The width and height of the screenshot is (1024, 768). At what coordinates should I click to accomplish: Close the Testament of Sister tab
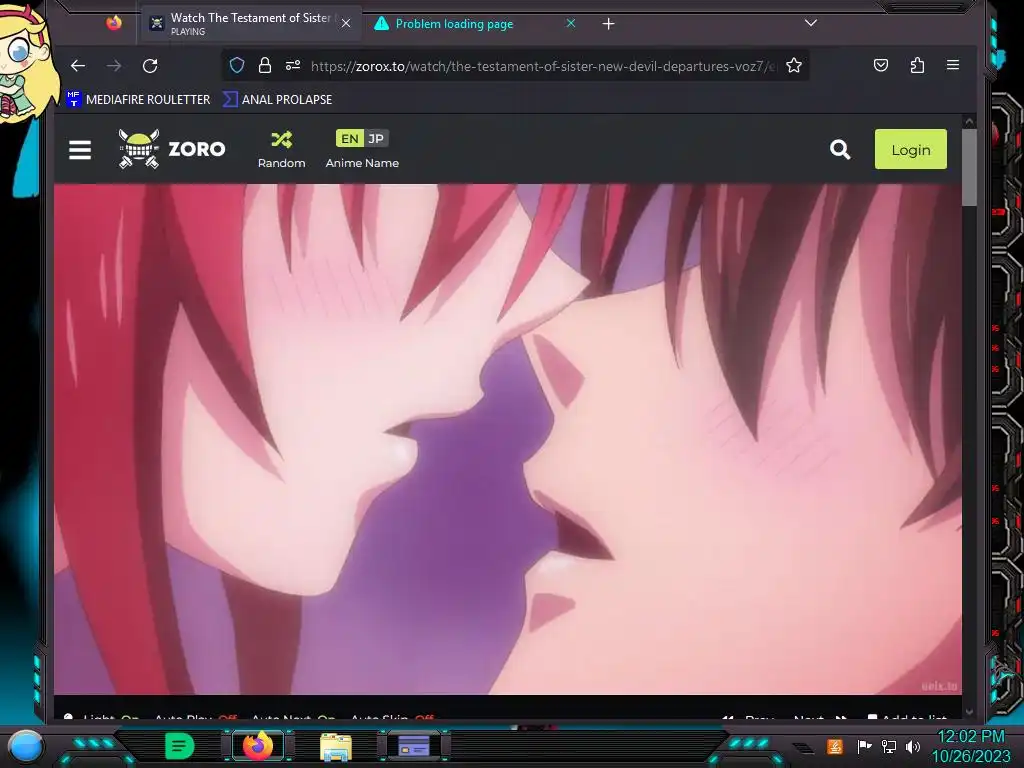pyautogui.click(x=346, y=24)
